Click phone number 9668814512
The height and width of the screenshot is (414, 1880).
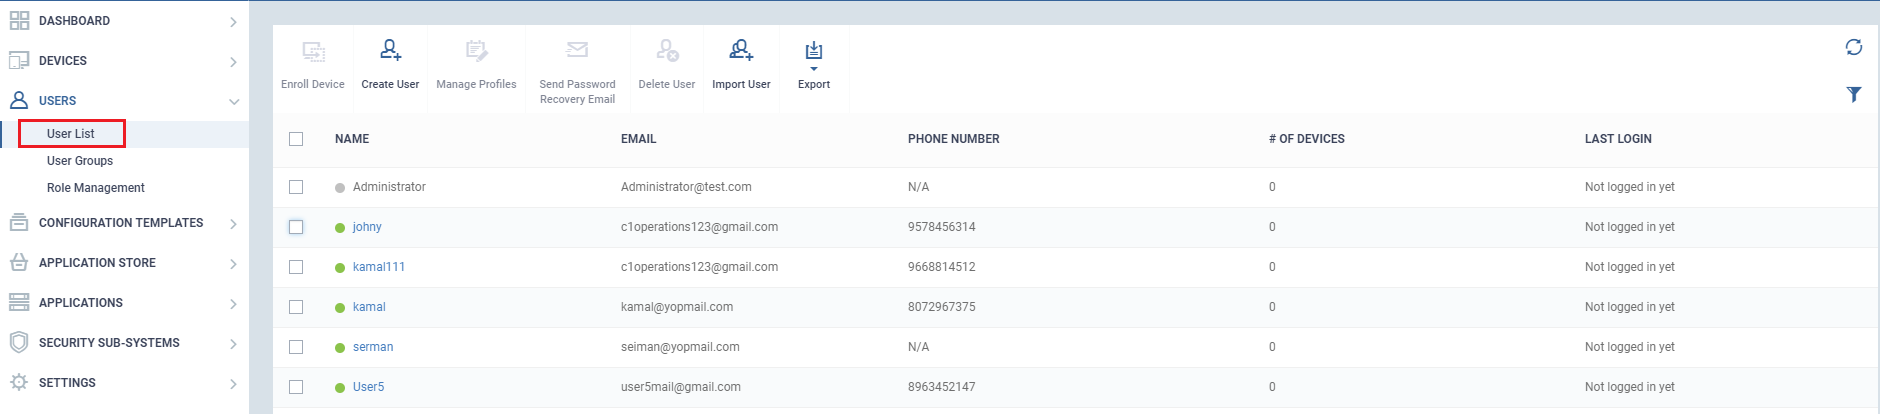[x=942, y=267]
